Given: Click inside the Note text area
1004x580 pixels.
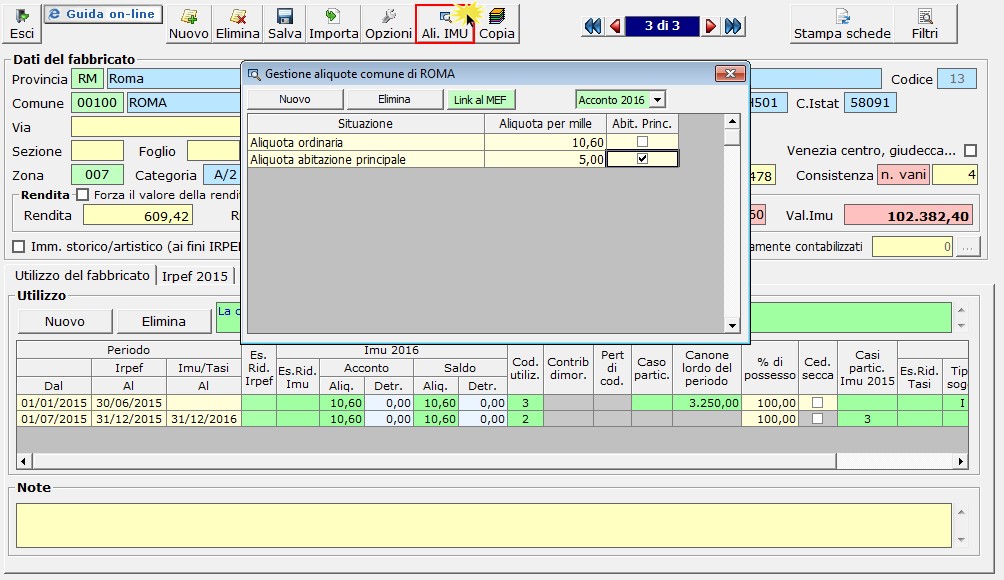Looking at the screenshot, I should (x=483, y=526).
